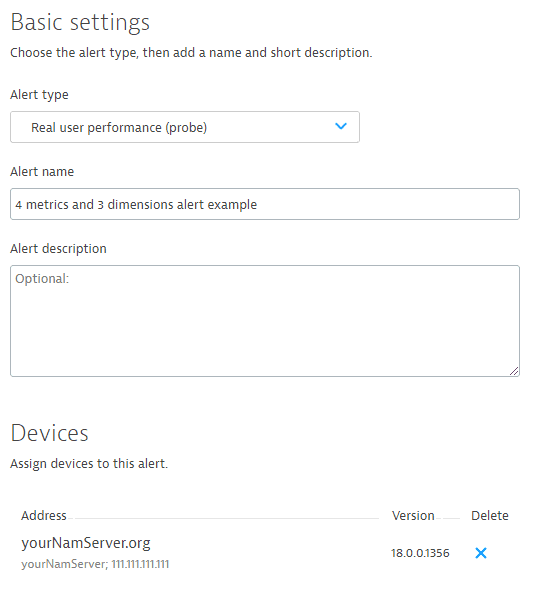The height and width of the screenshot is (610, 542).
Task: Click the 'Alert type' field label
Action: tap(39, 95)
